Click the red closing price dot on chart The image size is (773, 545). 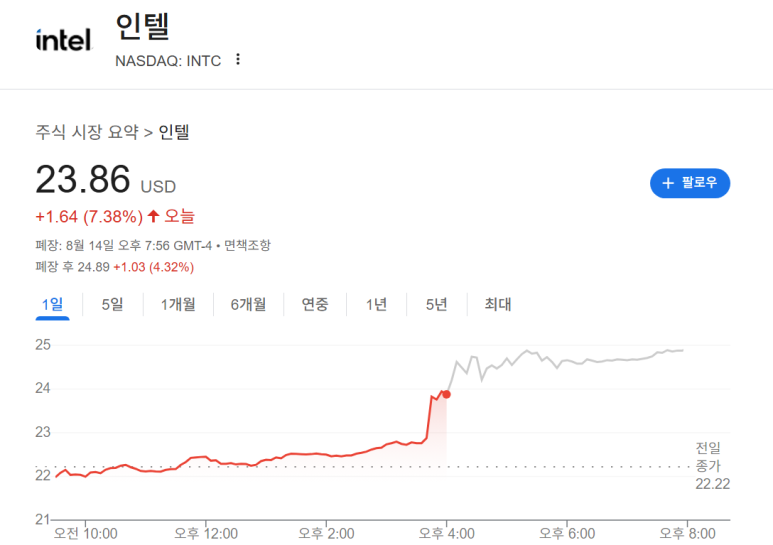pos(446,394)
